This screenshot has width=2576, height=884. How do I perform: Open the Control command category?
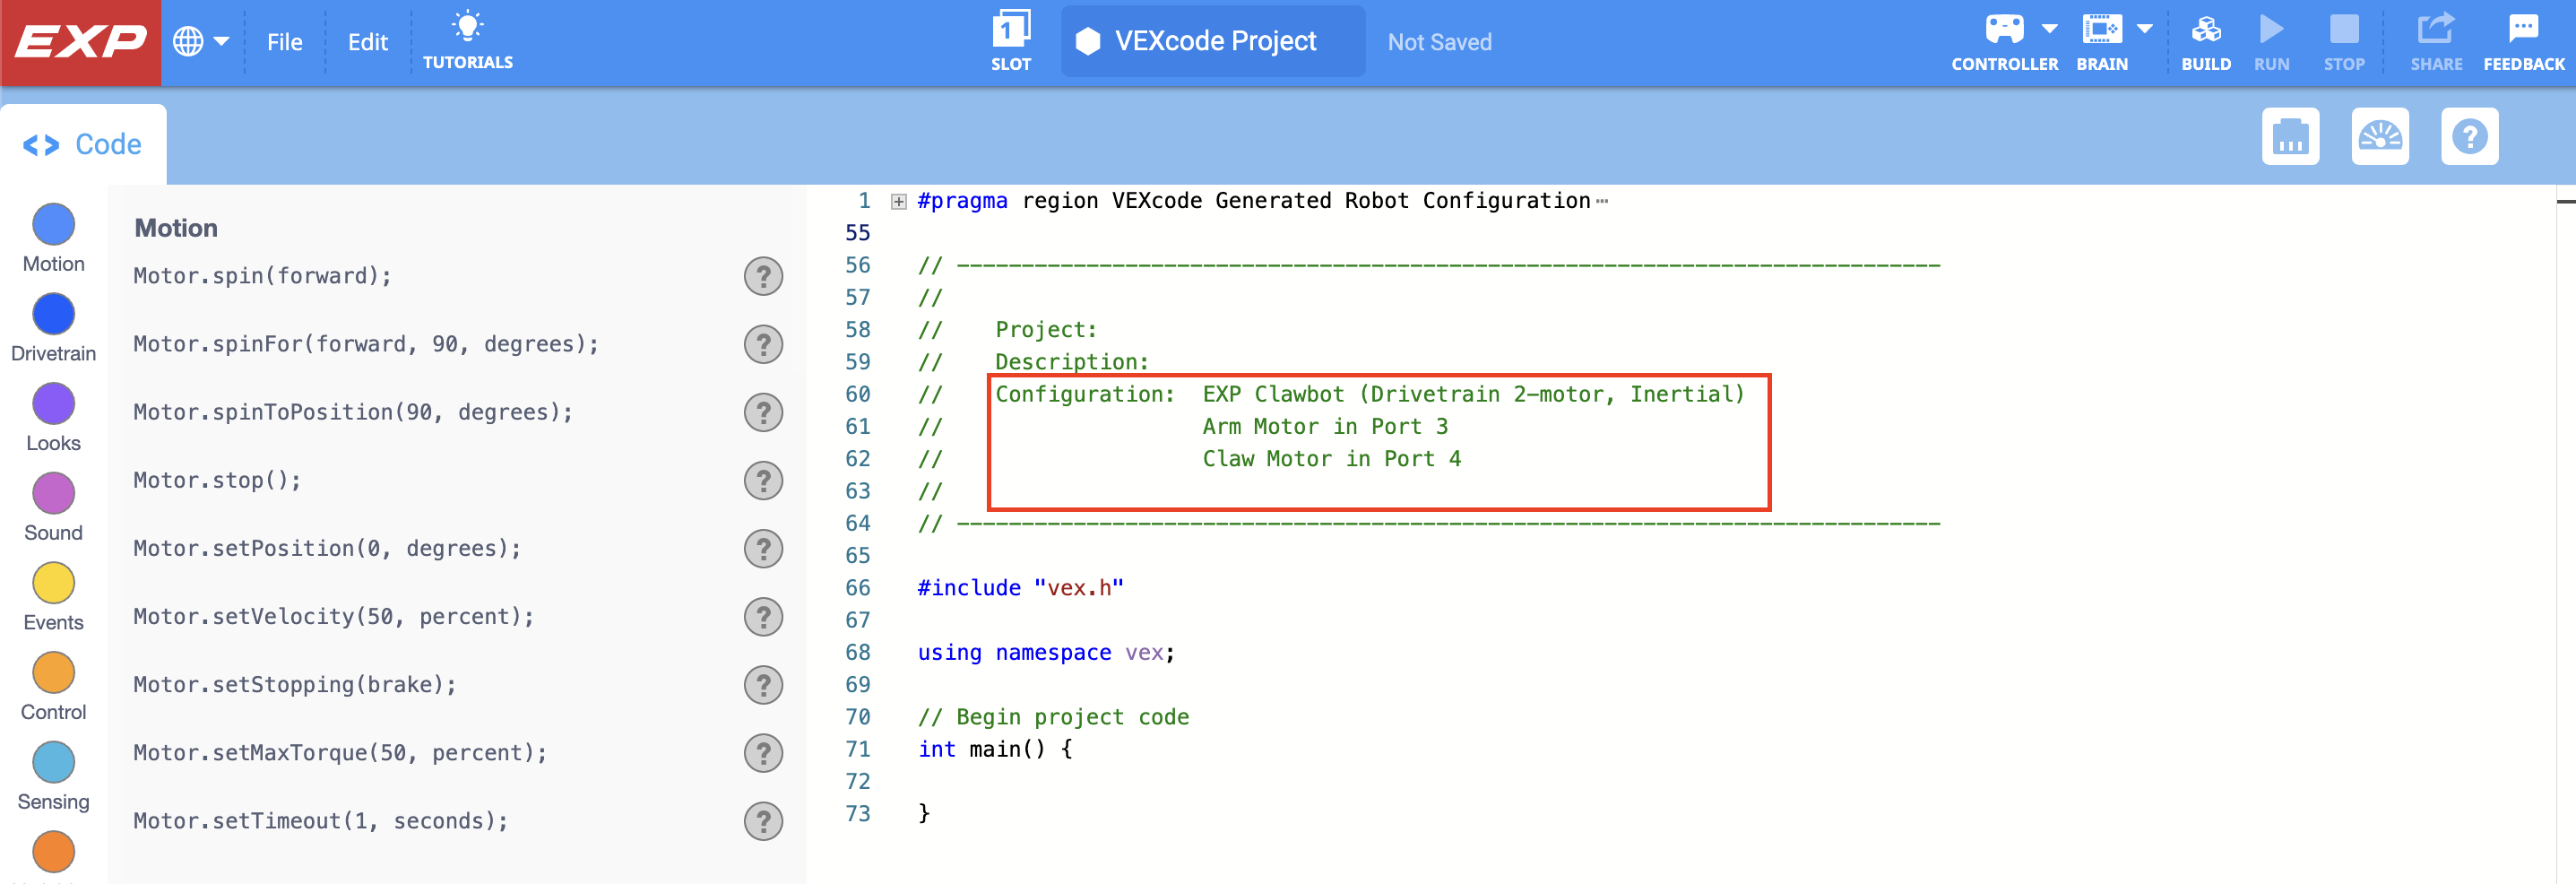point(53,672)
